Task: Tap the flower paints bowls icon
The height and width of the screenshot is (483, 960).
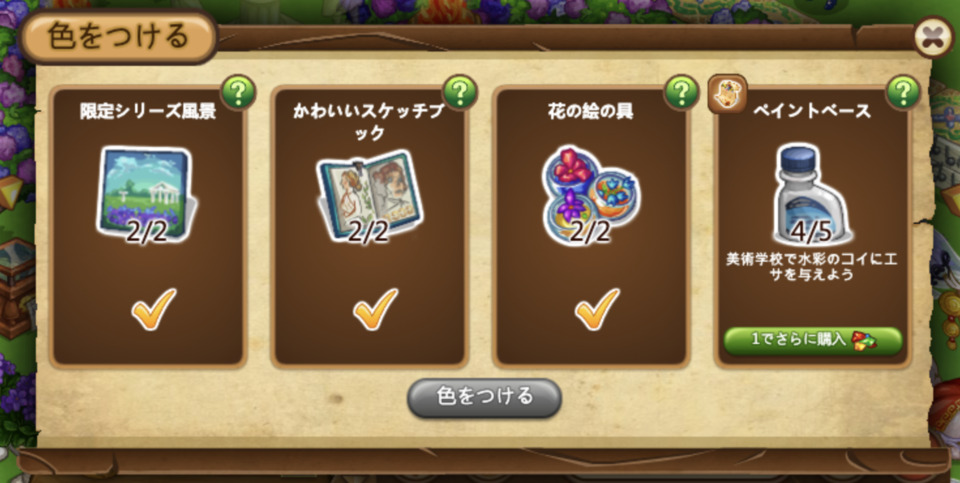Action: (x=591, y=196)
